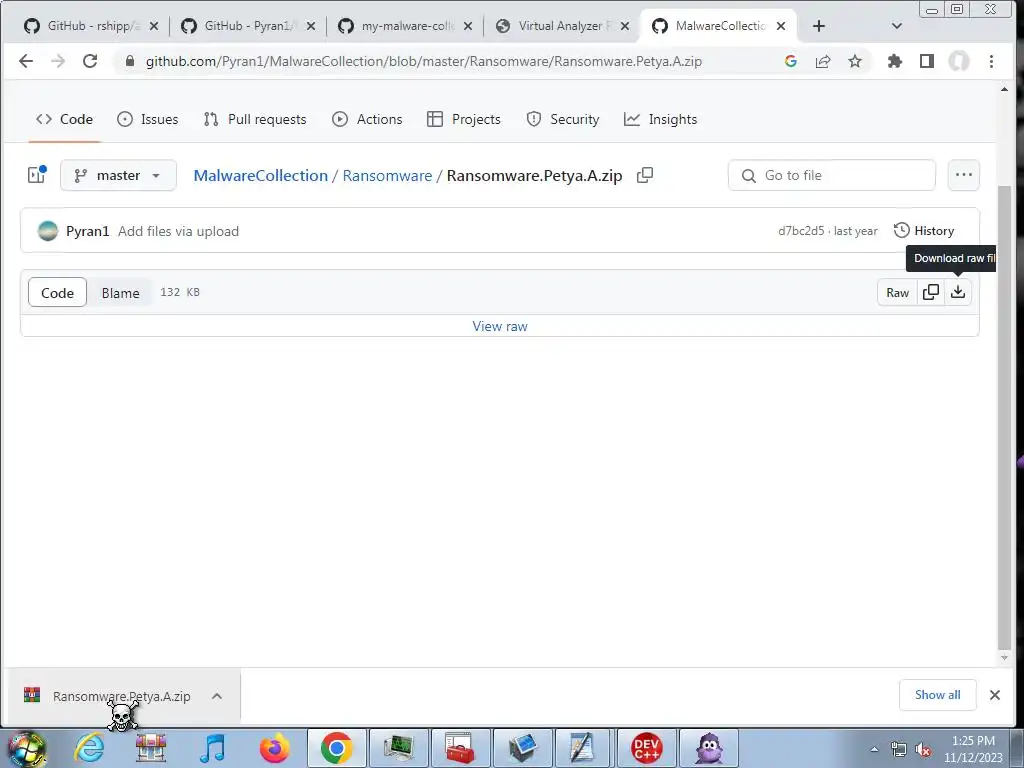The image size is (1024, 768).
Task: Toggle Chrome side panel icon
Action: [x=927, y=61]
